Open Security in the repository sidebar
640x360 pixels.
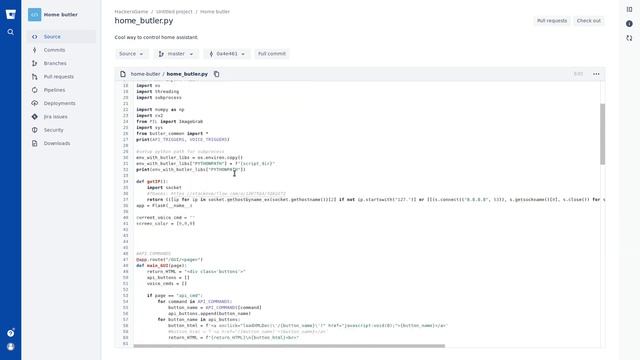pos(62,130)
